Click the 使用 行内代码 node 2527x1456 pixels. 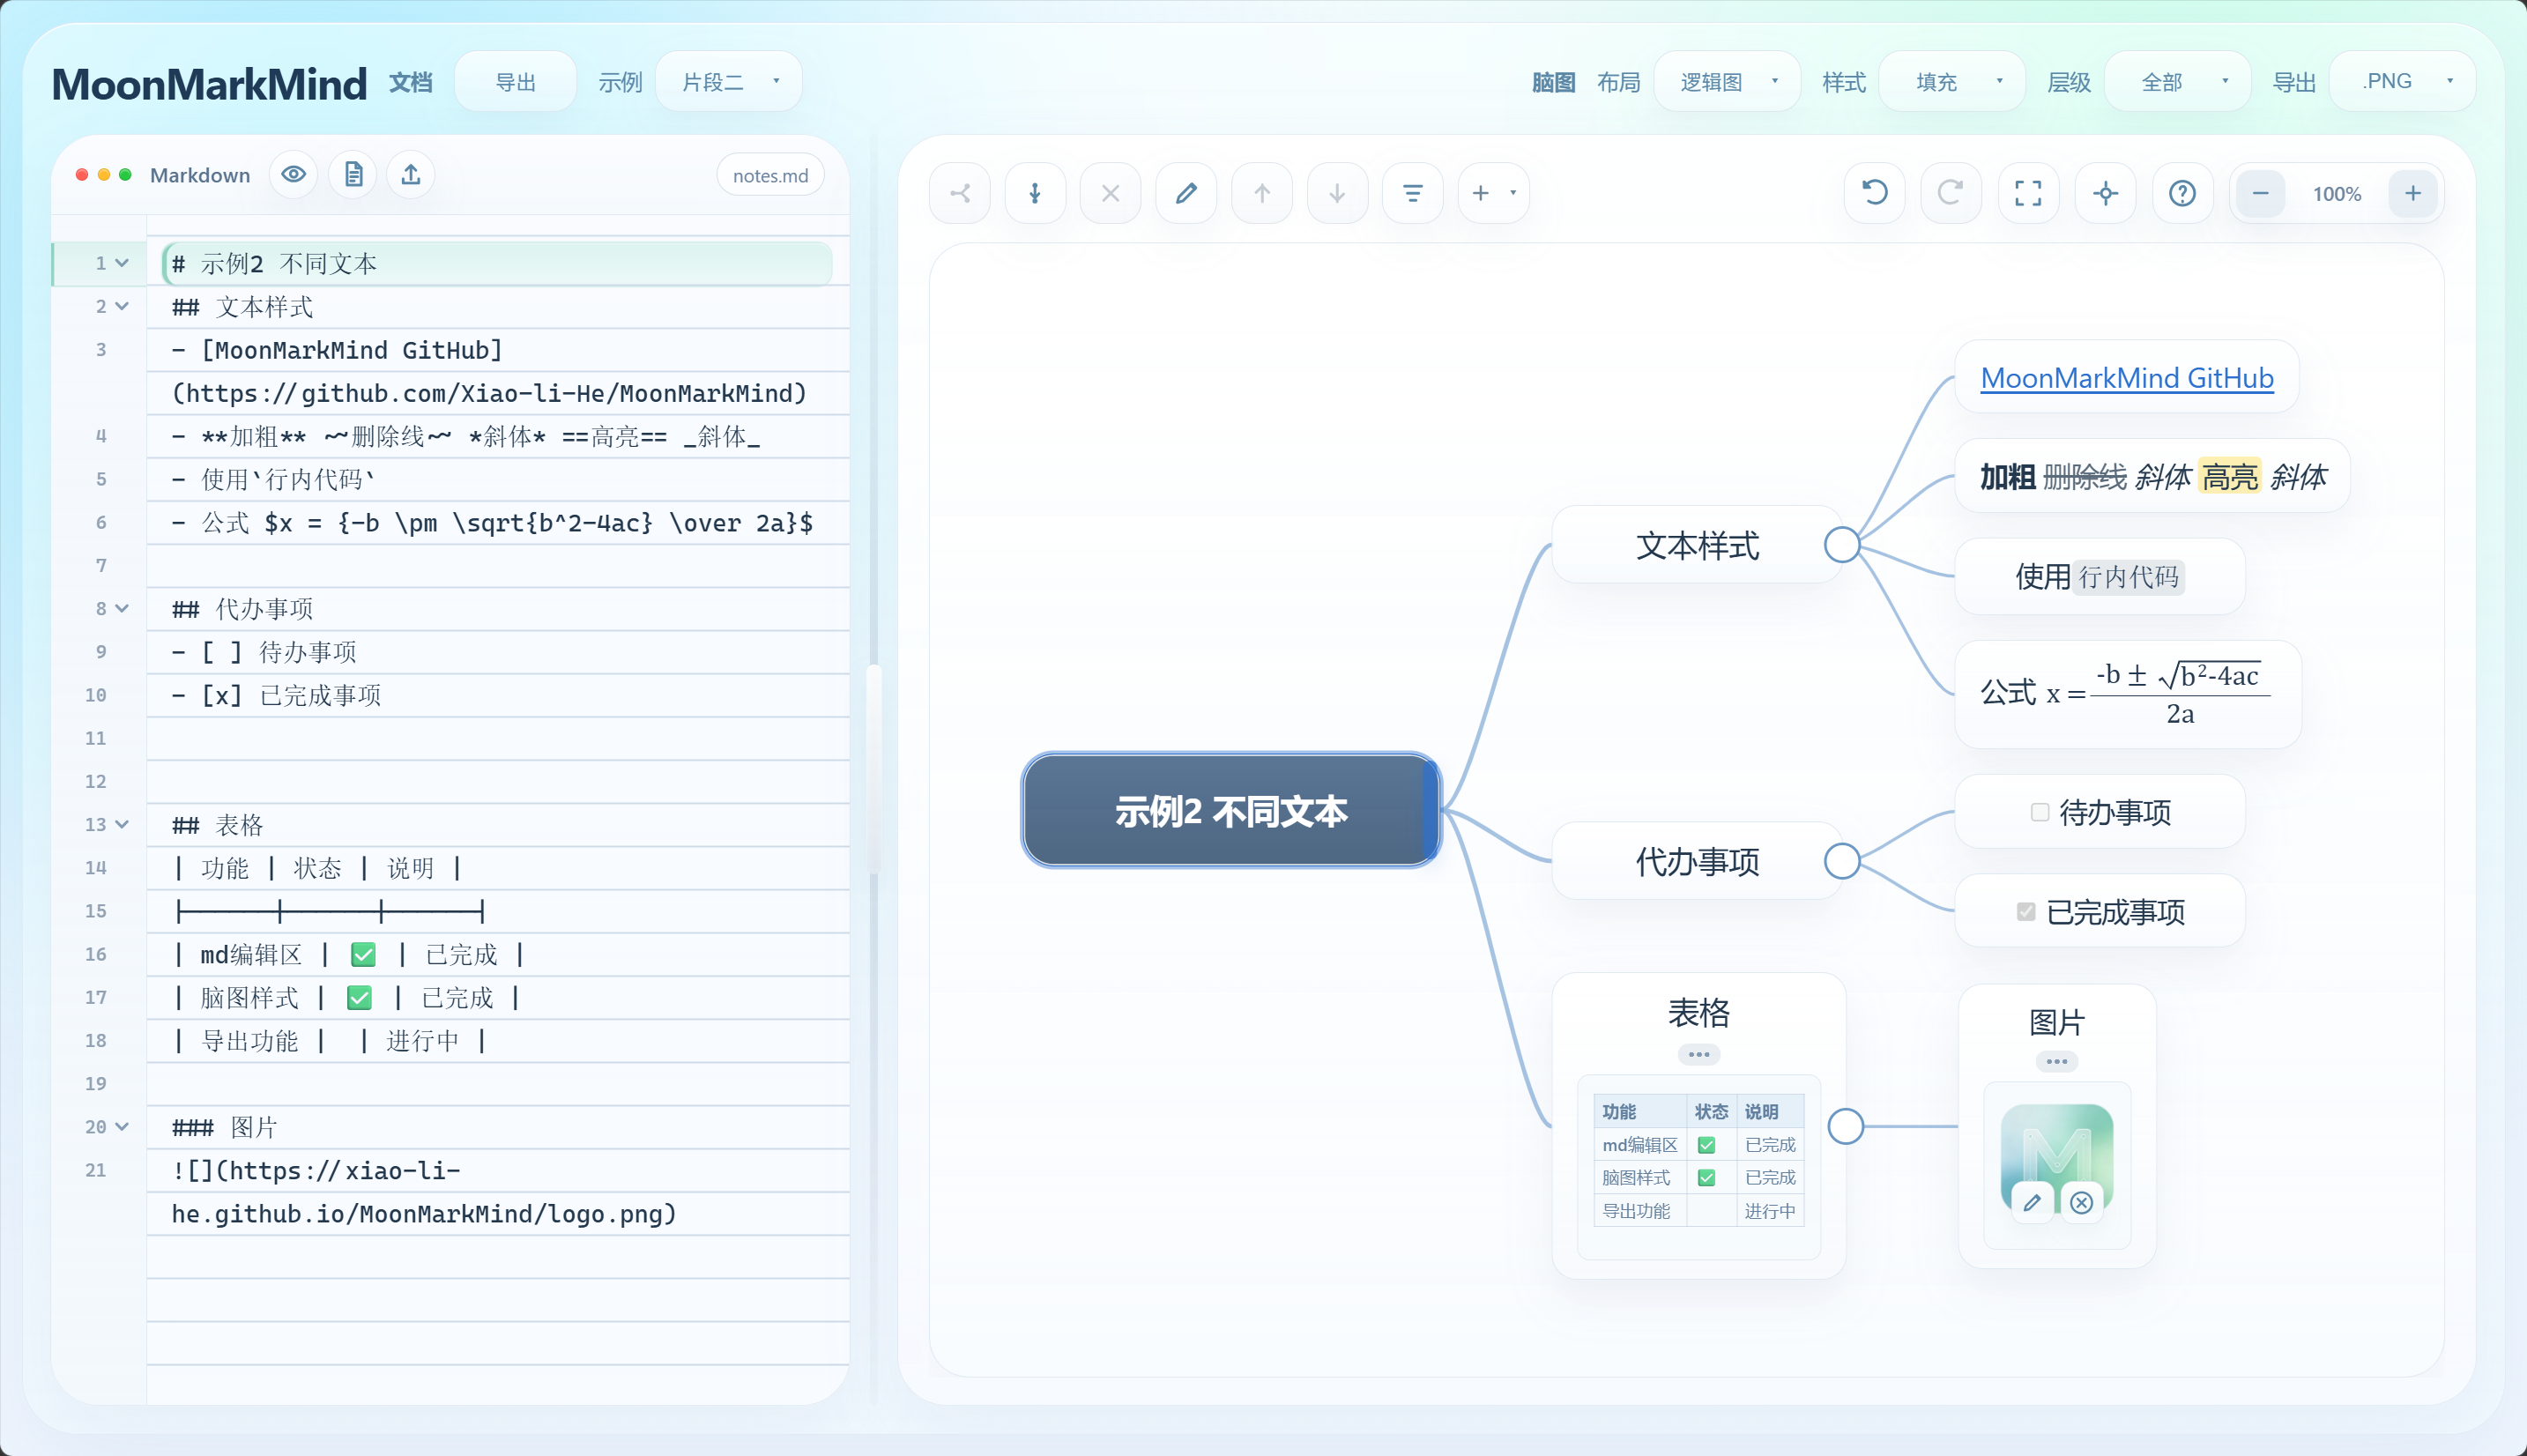(x=2099, y=577)
